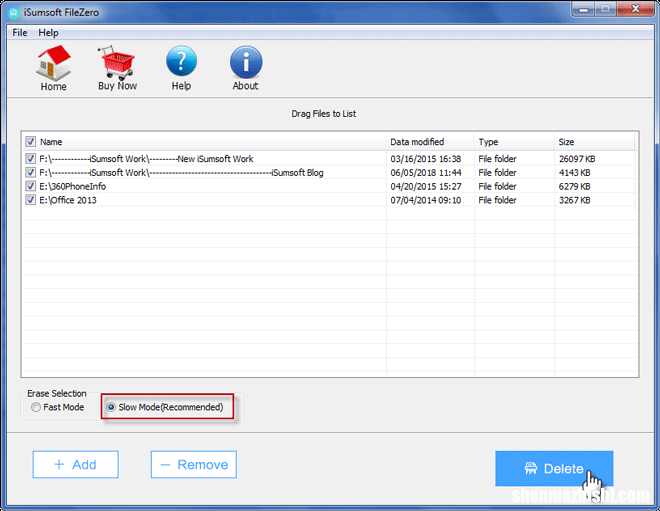Open the File menu
660x511 pixels.
click(20, 33)
